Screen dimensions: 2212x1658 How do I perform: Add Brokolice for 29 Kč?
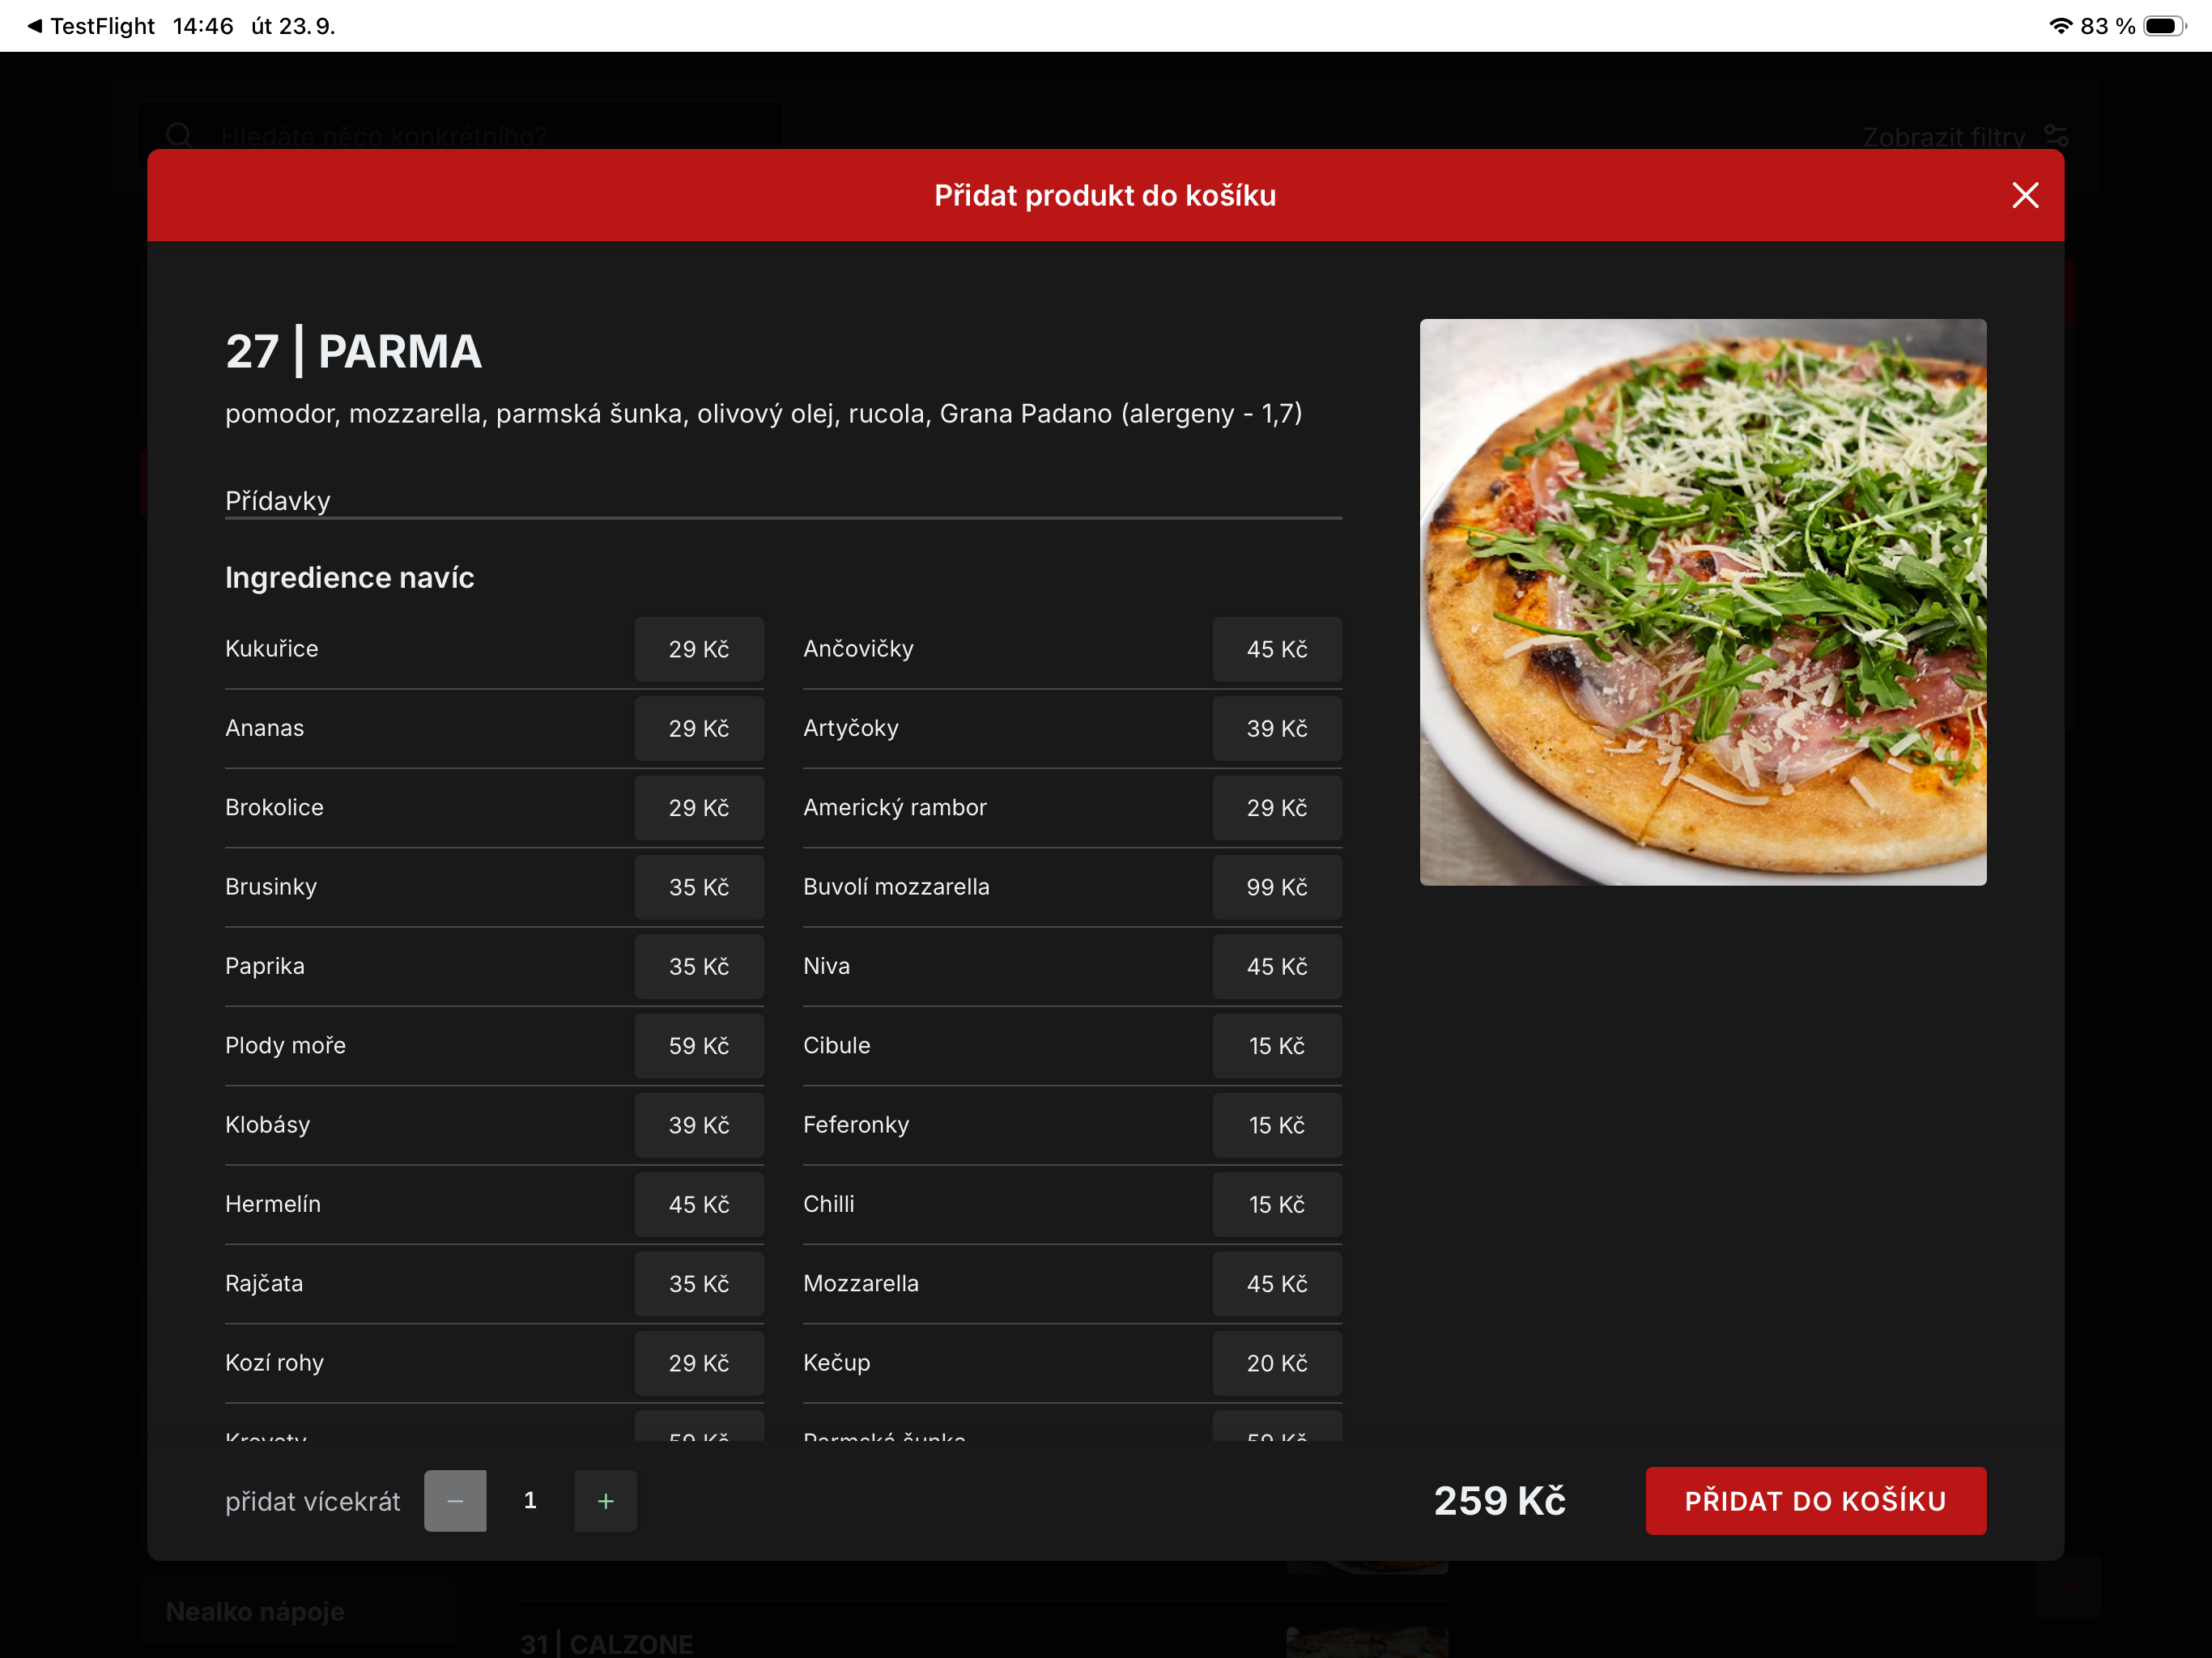pyautogui.click(x=699, y=807)
